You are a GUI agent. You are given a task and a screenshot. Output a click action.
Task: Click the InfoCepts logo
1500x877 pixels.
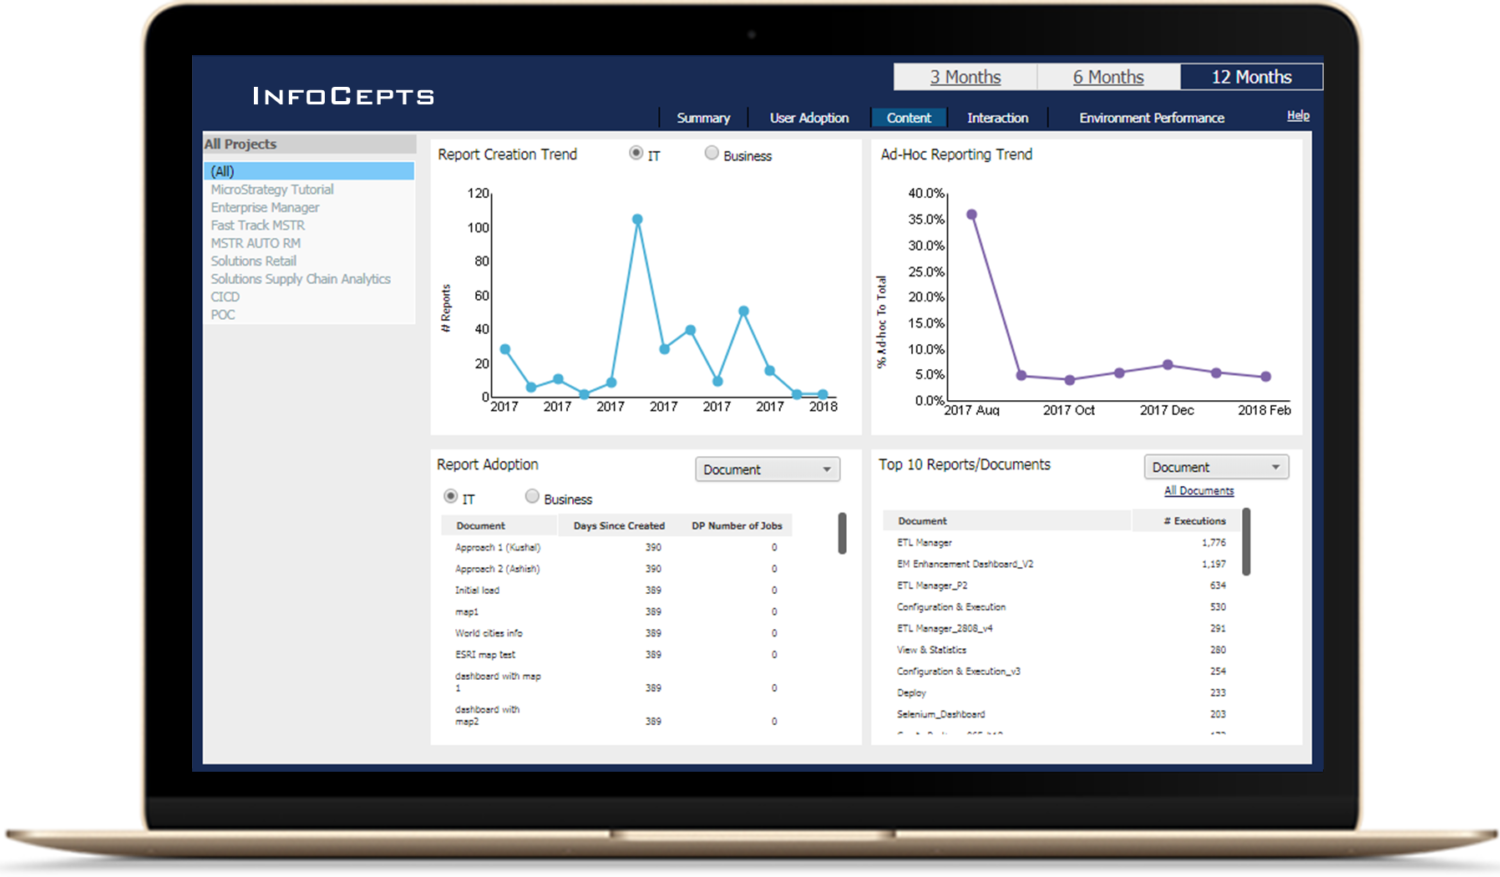(343, 96)
